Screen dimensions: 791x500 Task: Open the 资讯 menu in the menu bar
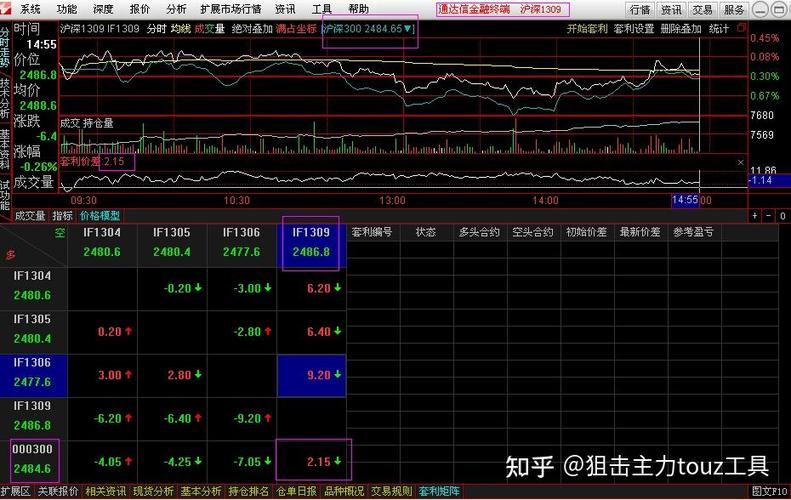click(286, 9)
